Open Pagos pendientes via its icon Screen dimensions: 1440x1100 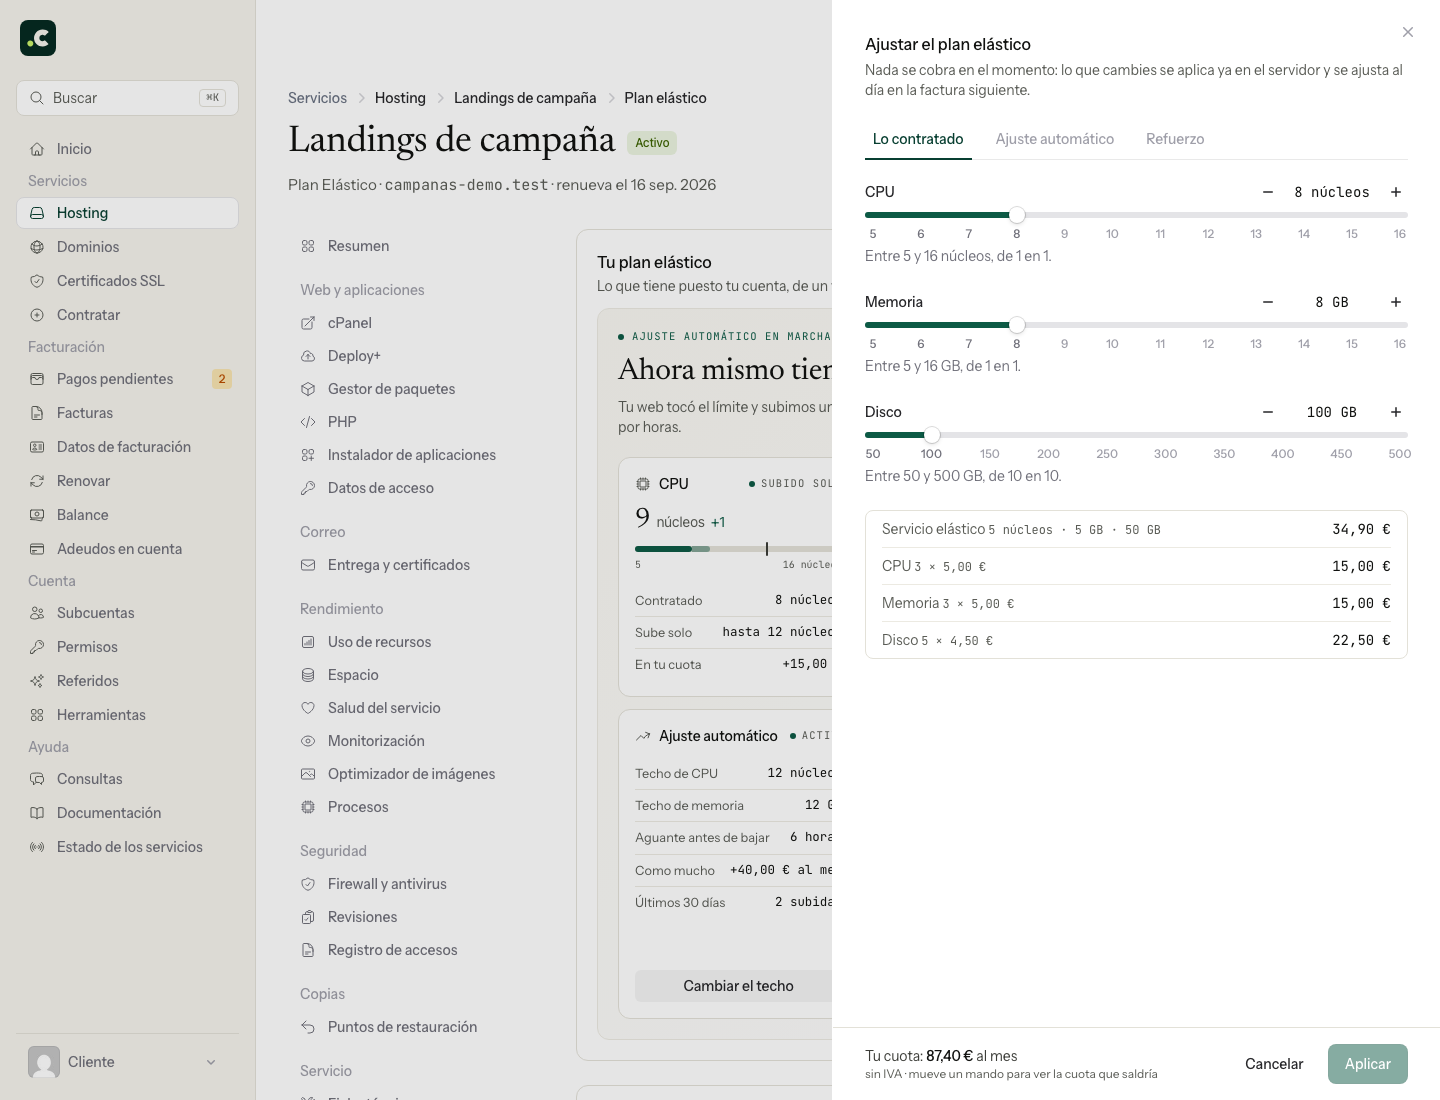pyautogui.click(x=37, y=379)
